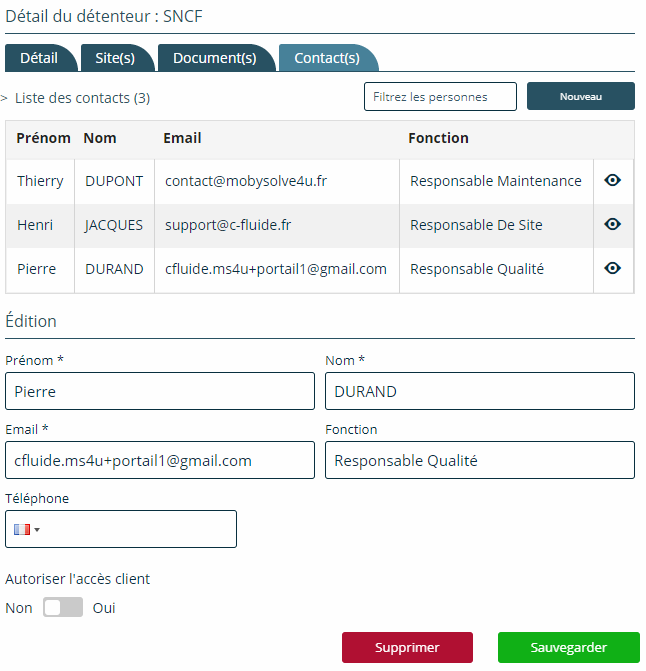Viewport: 646px width, 671px height.
Task: Open phone country code dropdown arrow
Action: pos(37,530)
